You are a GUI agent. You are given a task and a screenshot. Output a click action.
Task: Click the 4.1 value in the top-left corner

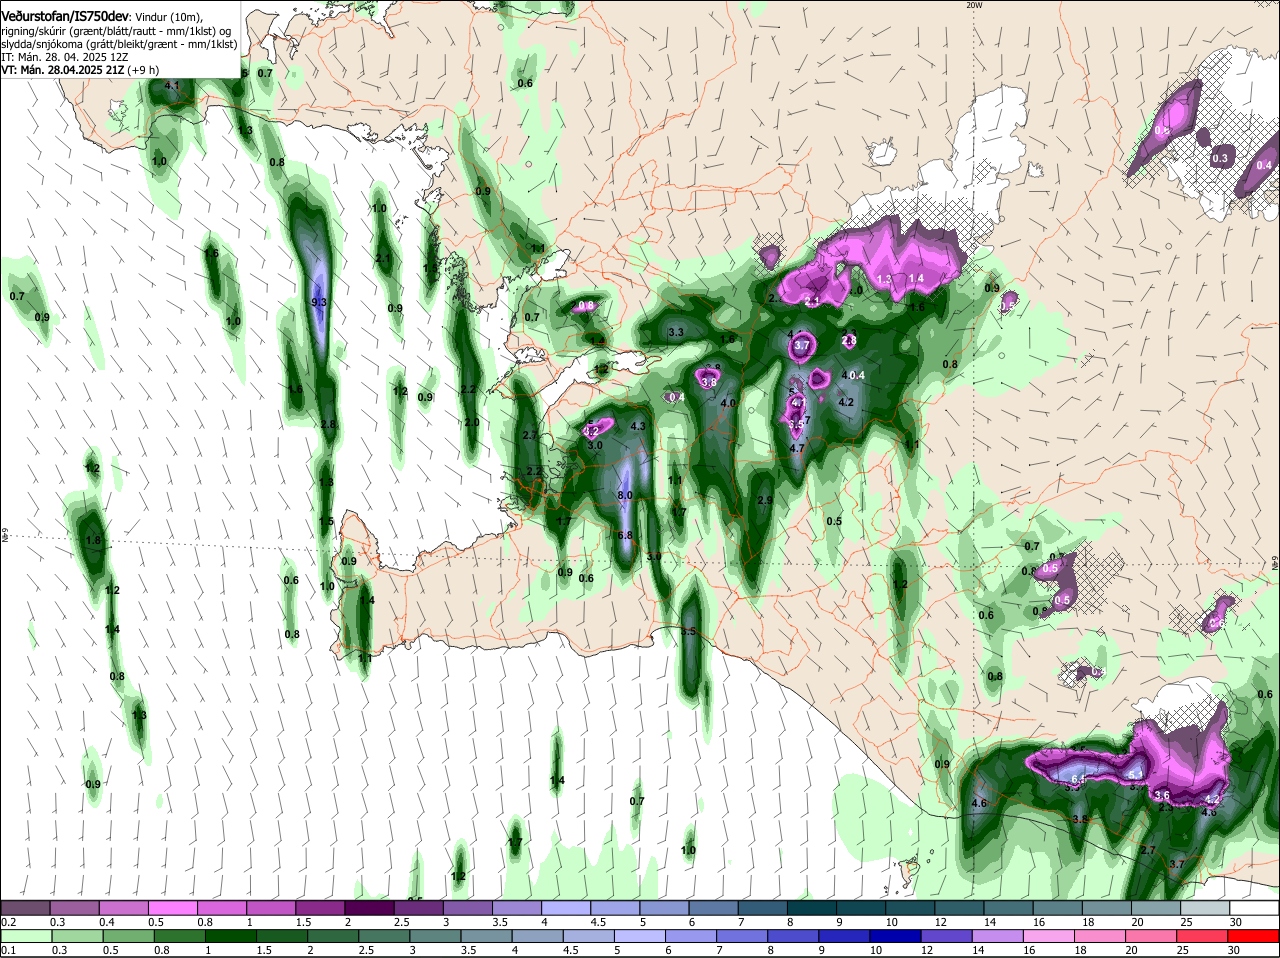(171, 86)
